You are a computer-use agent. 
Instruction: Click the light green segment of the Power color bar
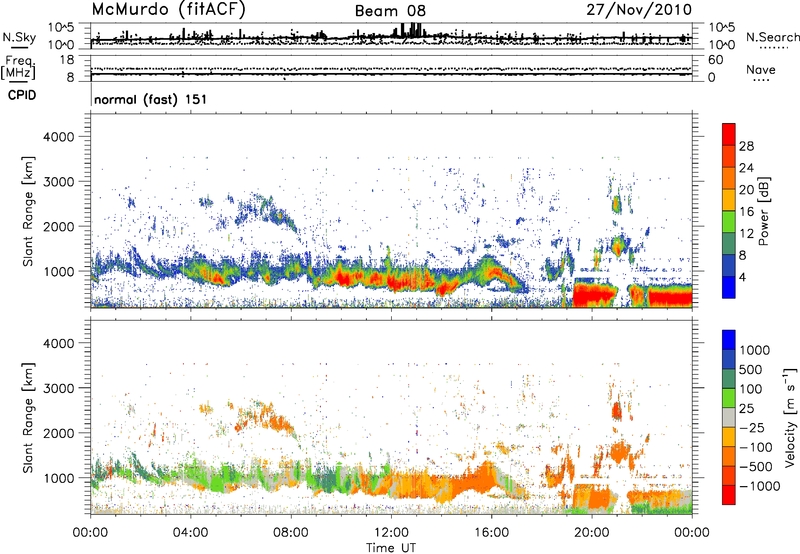tap(729, 222)
